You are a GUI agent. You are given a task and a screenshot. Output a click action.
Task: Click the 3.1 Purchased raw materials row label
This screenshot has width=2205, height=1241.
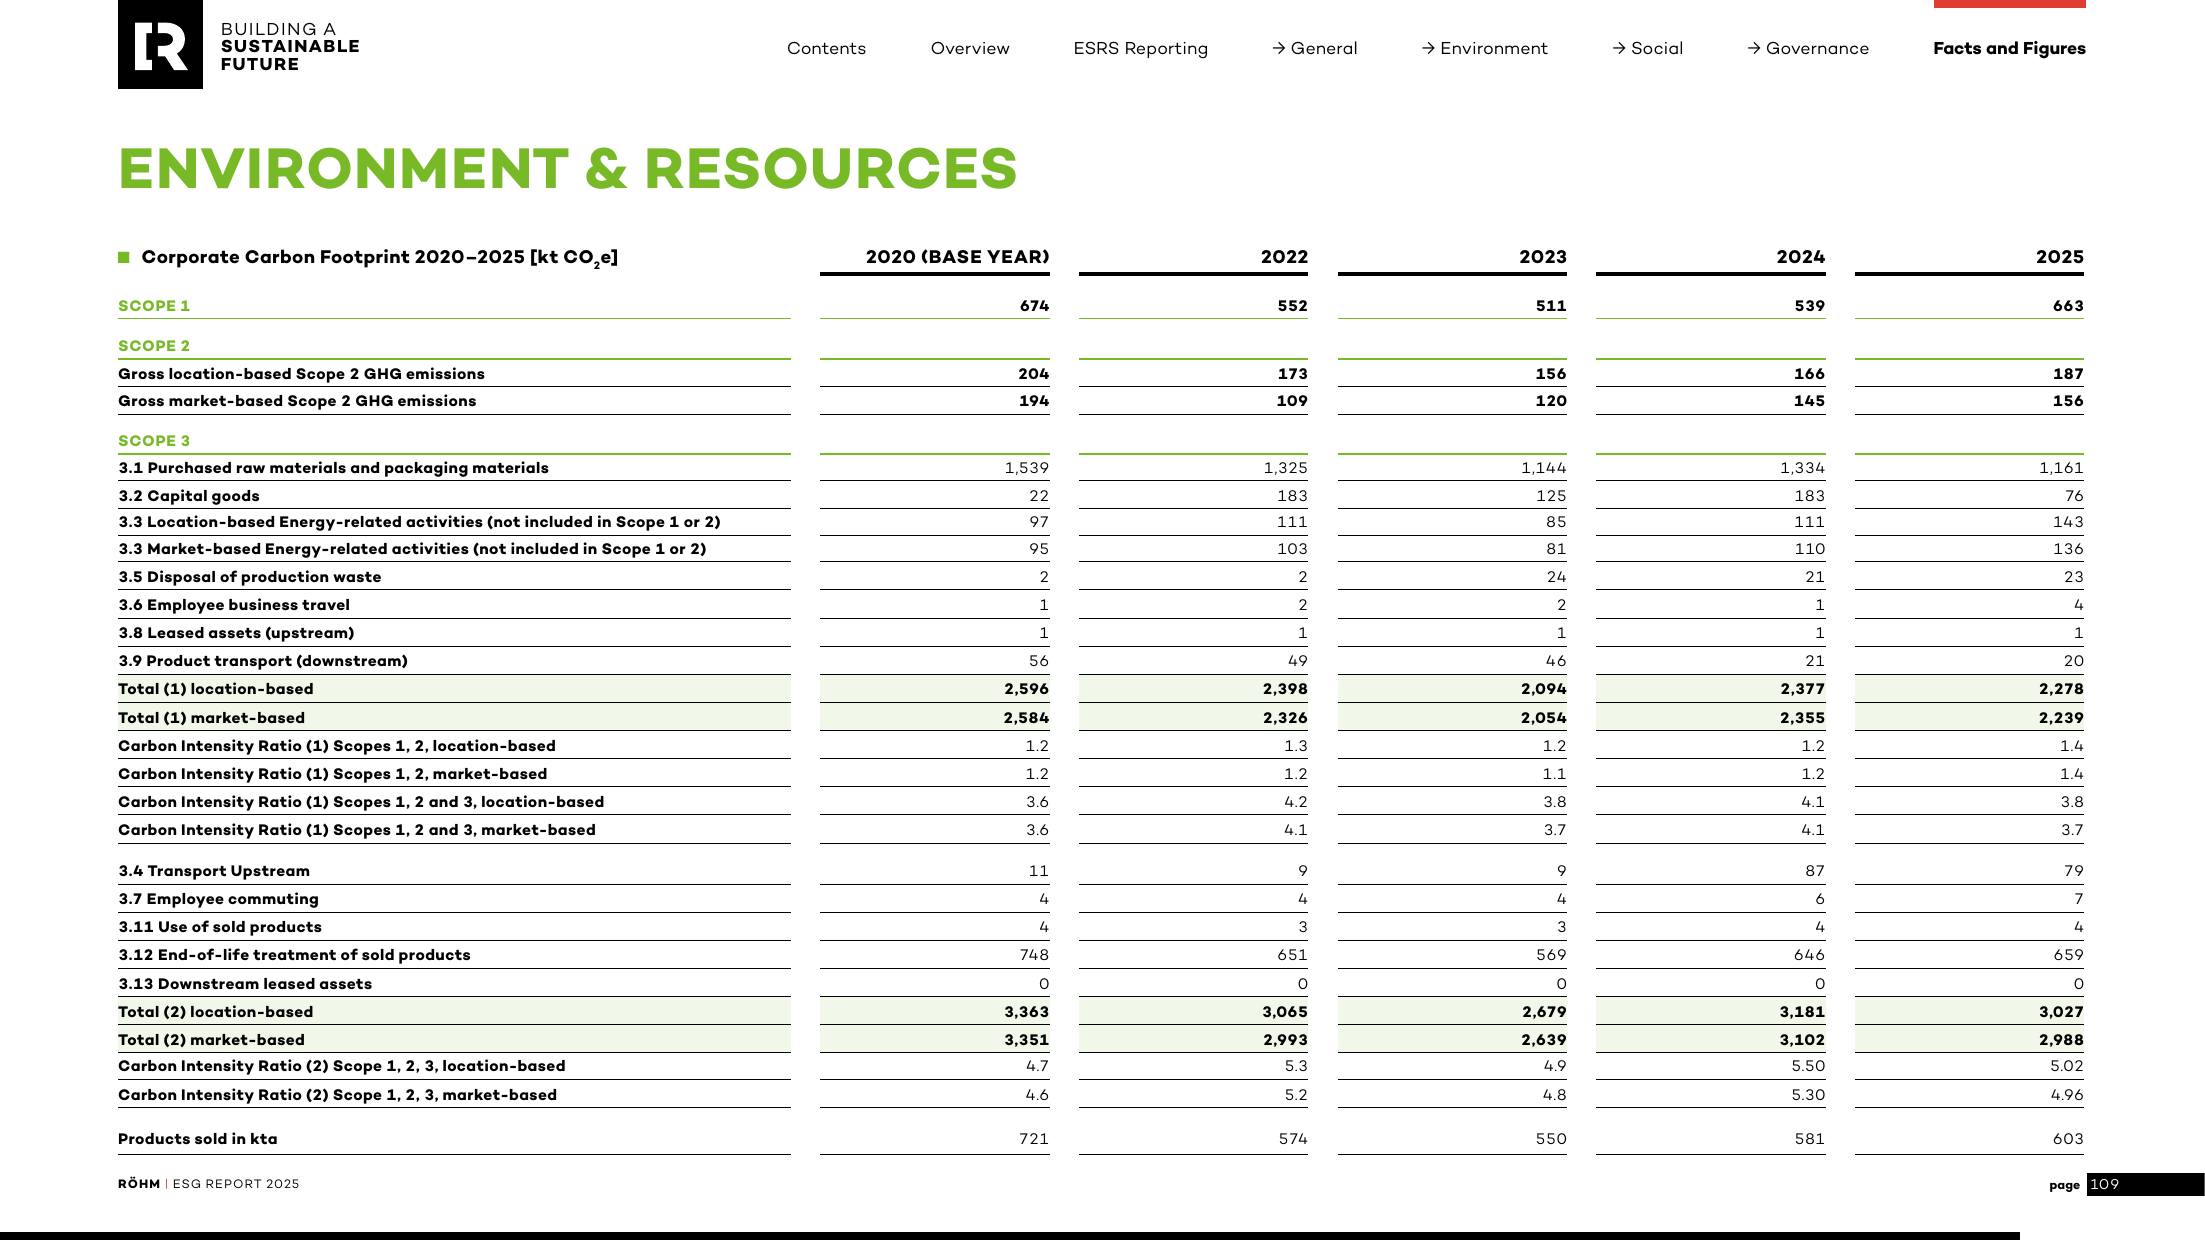tap(333, 468)
